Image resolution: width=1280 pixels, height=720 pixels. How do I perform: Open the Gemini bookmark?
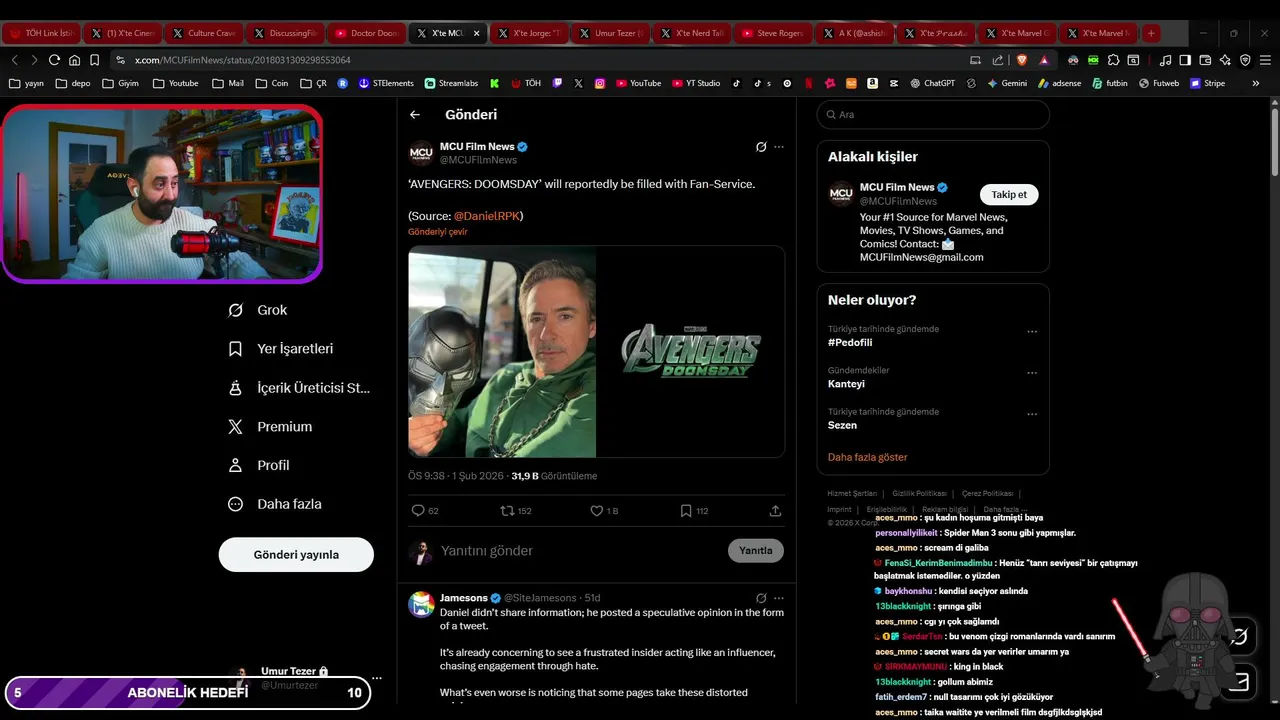click(1006, 83)
